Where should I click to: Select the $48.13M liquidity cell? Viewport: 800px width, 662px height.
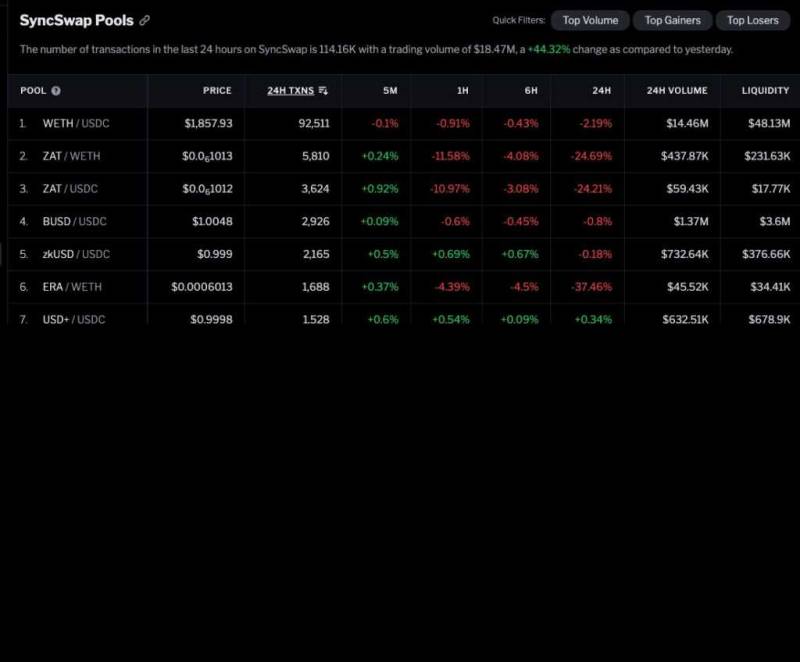pos(769,123)
